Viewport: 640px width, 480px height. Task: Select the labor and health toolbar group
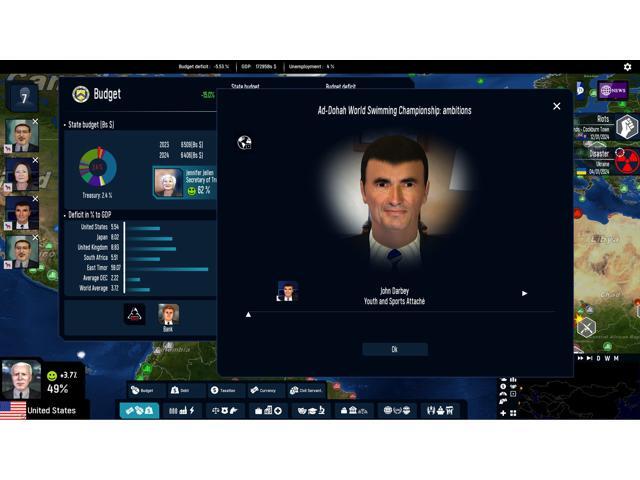pyautogui.click(x=268, y=410)
